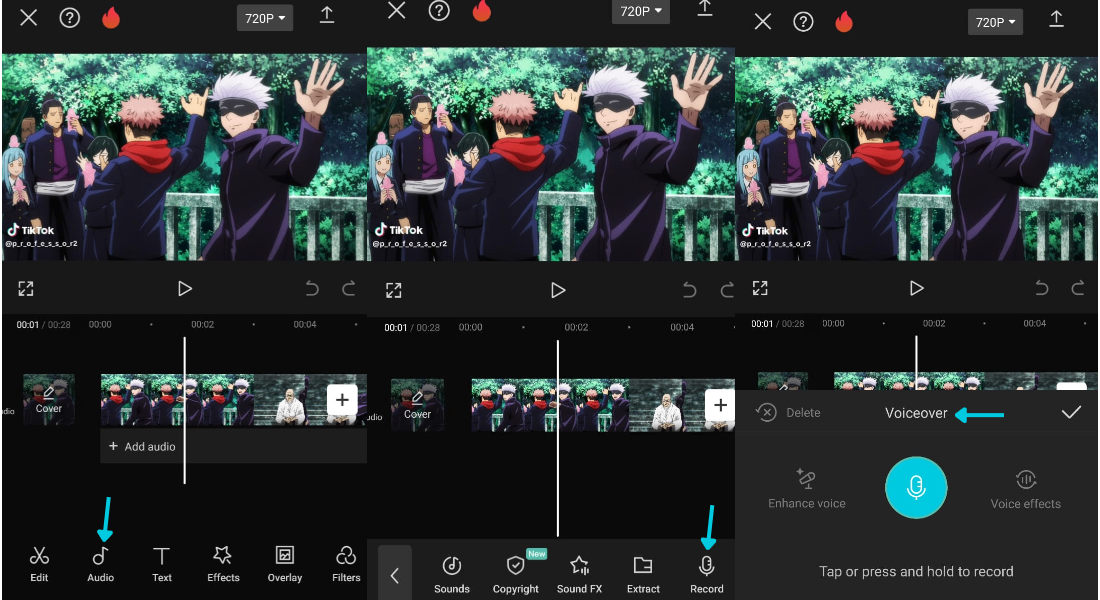
Task: Open Voice effects option
Action: (1026, 488)
